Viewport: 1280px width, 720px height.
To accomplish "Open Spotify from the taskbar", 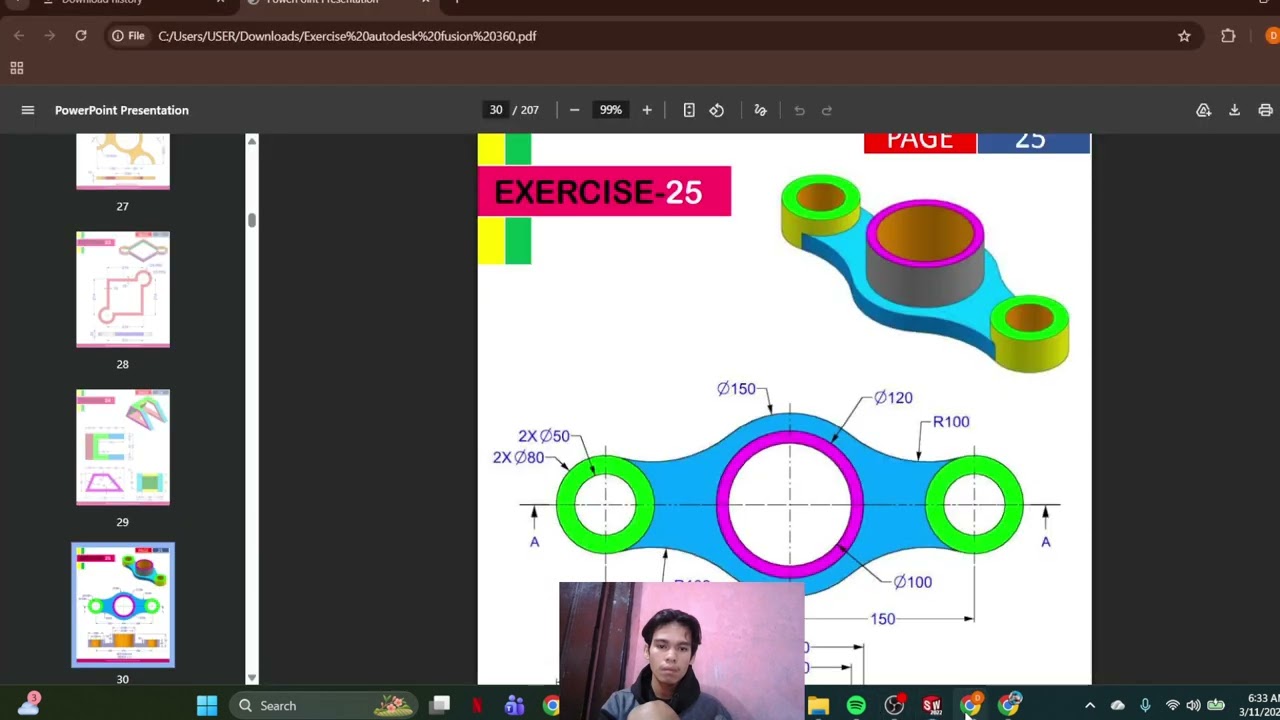I will pos(856,706).
